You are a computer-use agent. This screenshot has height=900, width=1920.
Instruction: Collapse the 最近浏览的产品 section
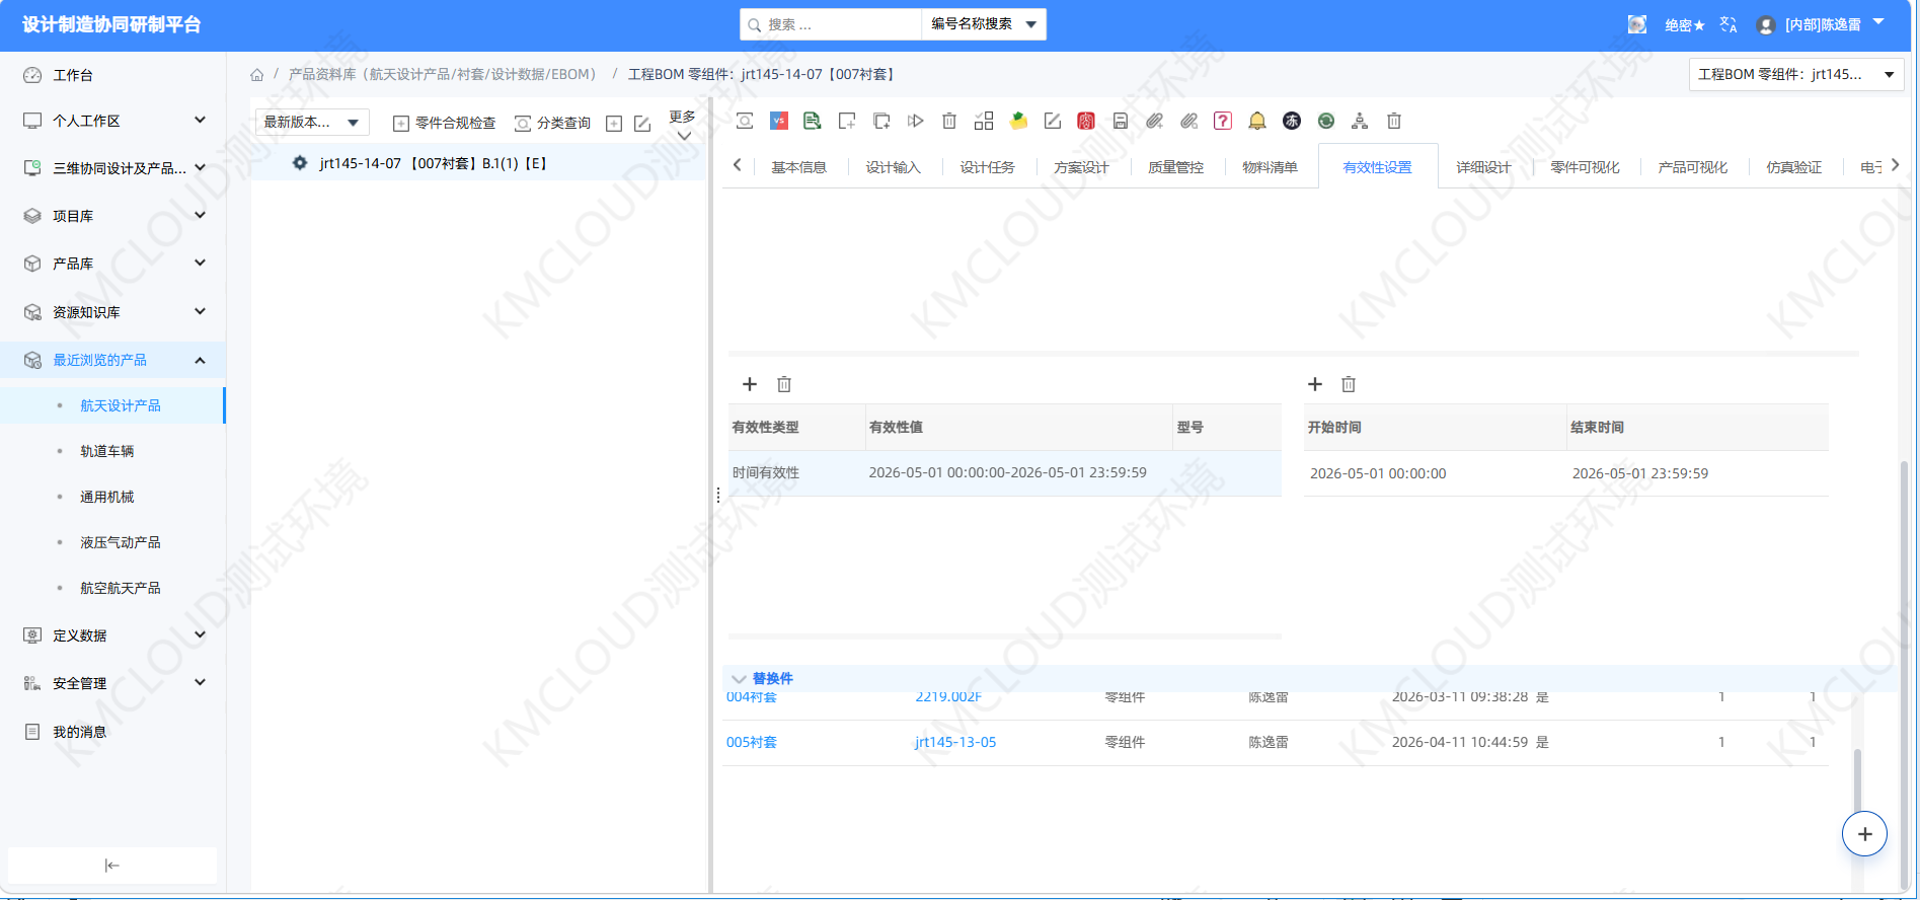(200, 360)
